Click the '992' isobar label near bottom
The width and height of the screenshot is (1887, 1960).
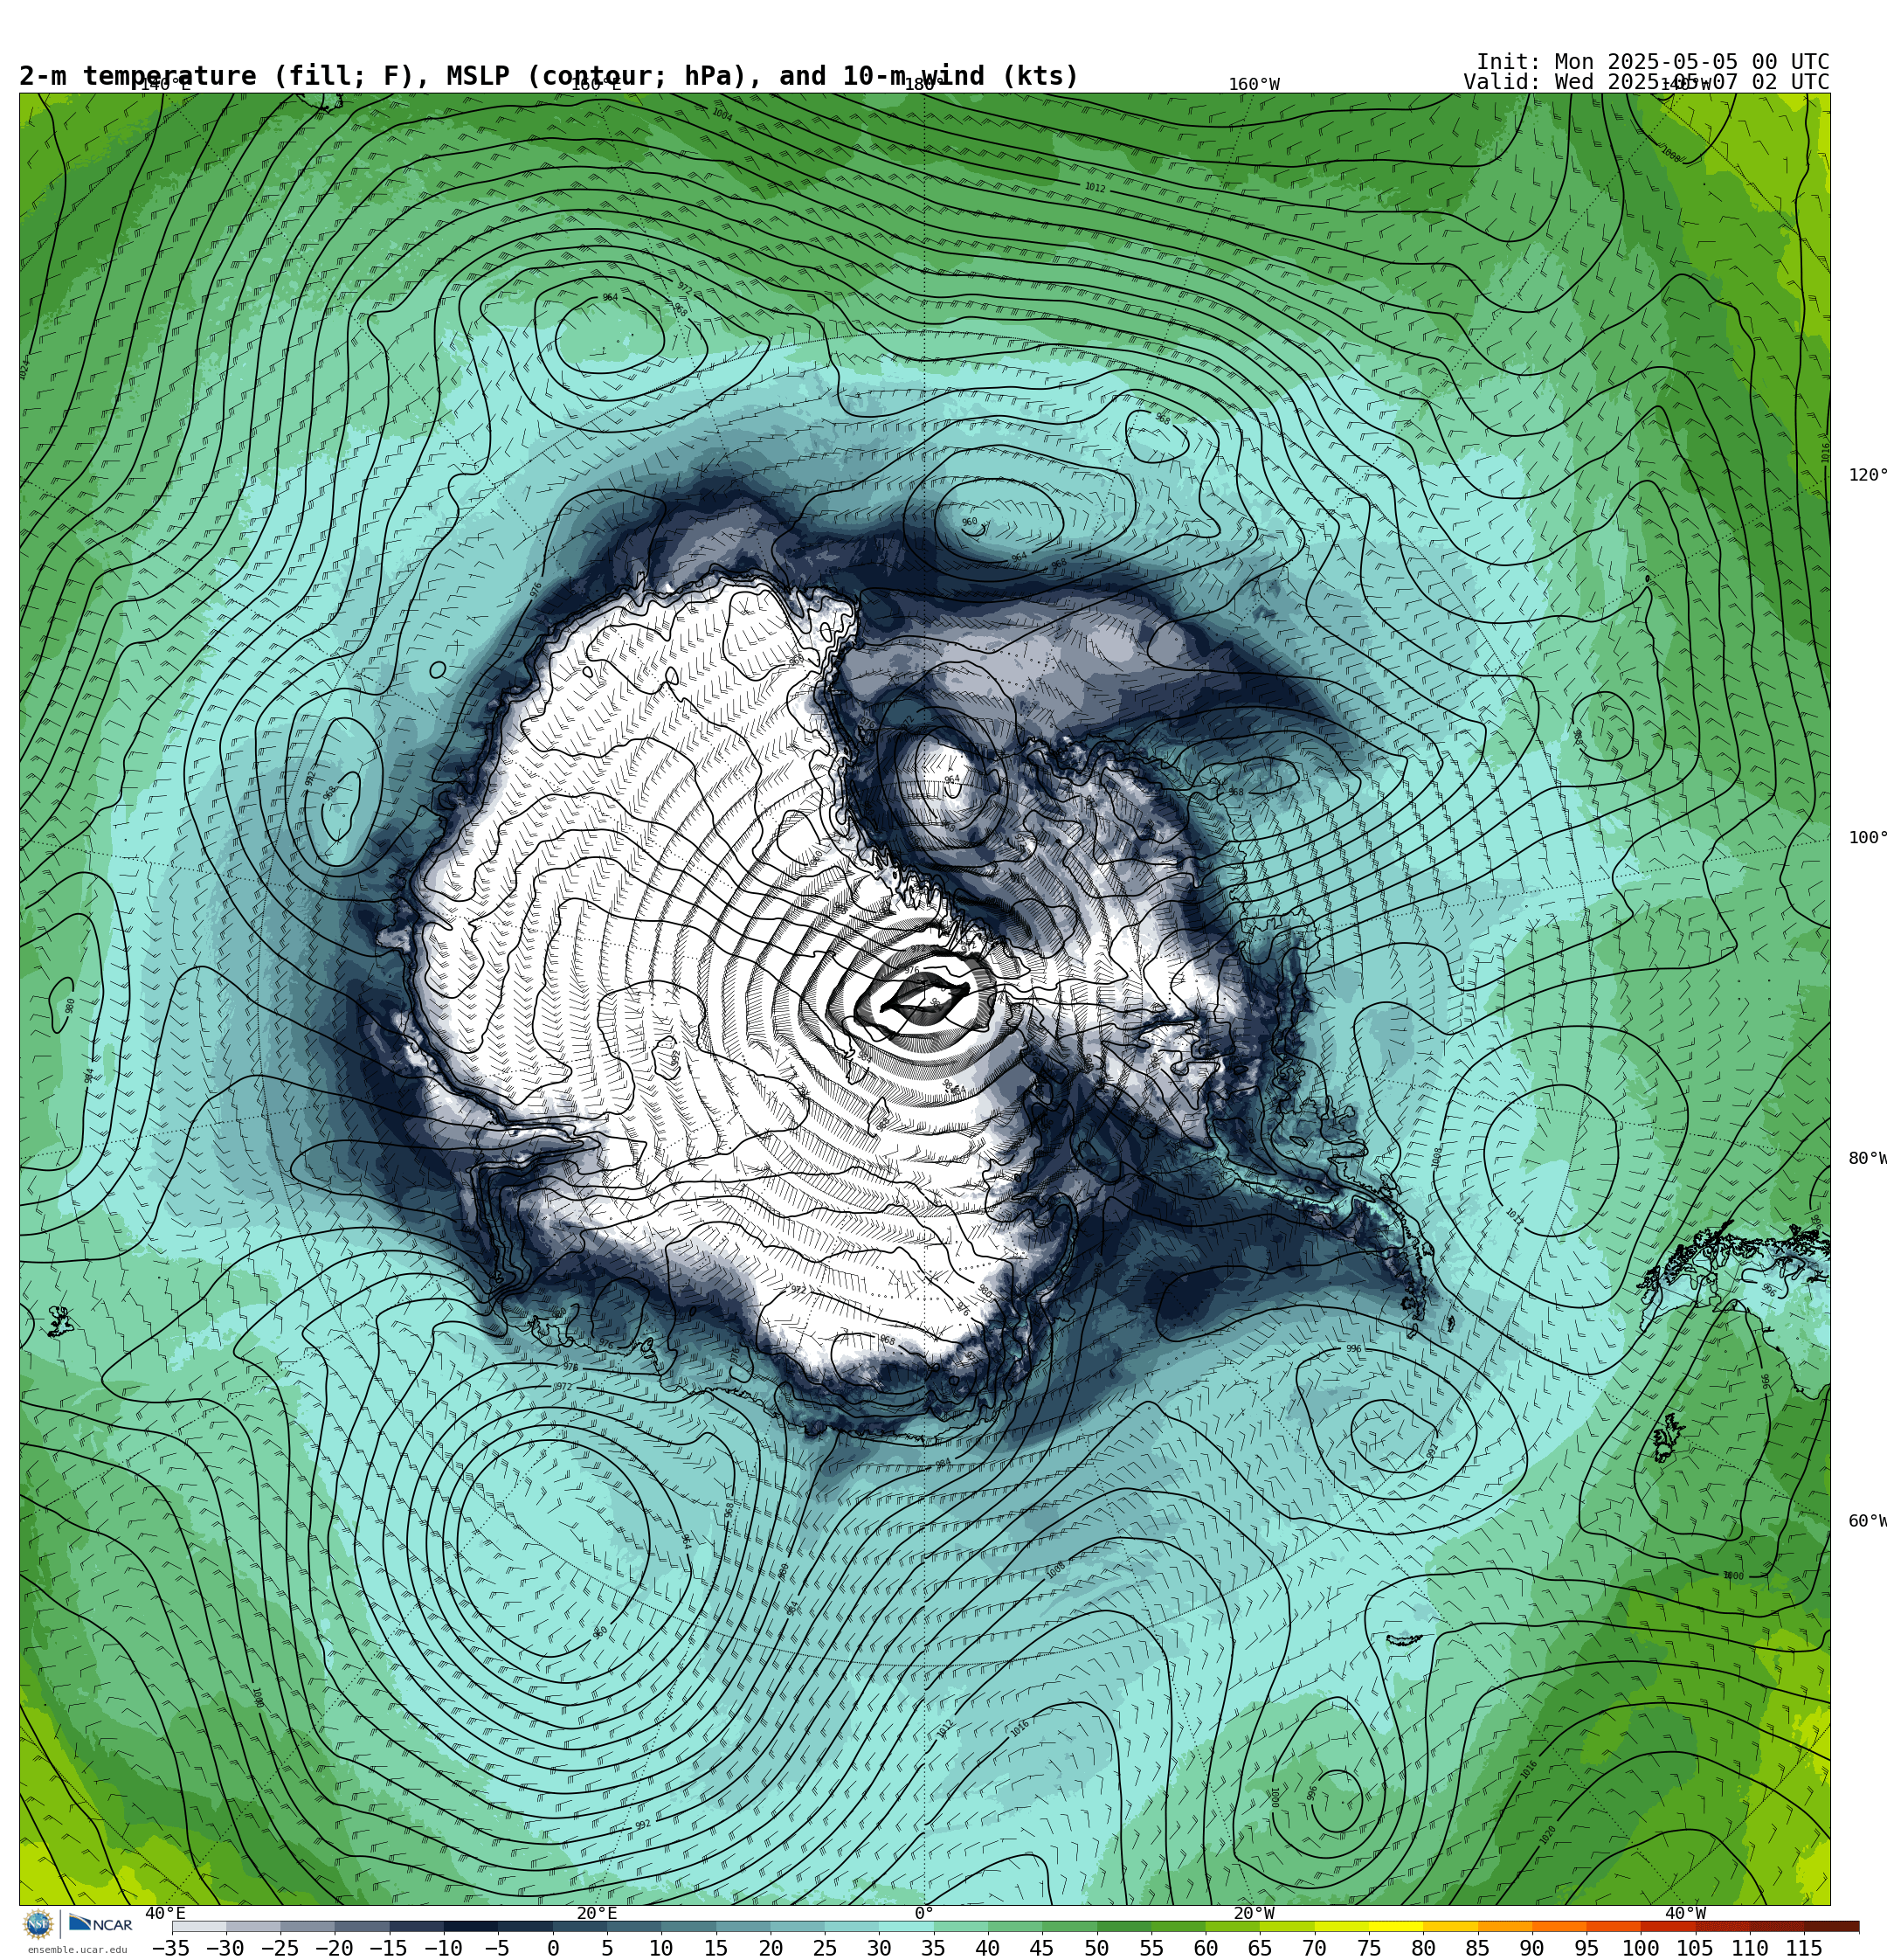[643, 1824]
